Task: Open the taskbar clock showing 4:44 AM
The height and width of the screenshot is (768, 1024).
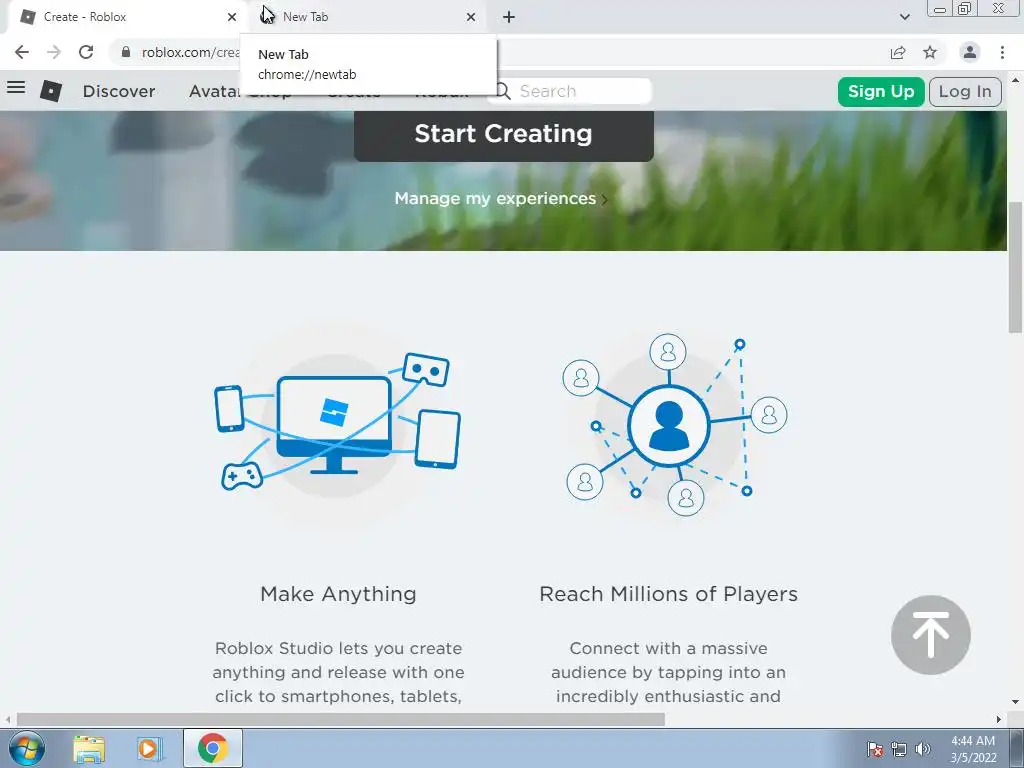Action: pos(973,749)
